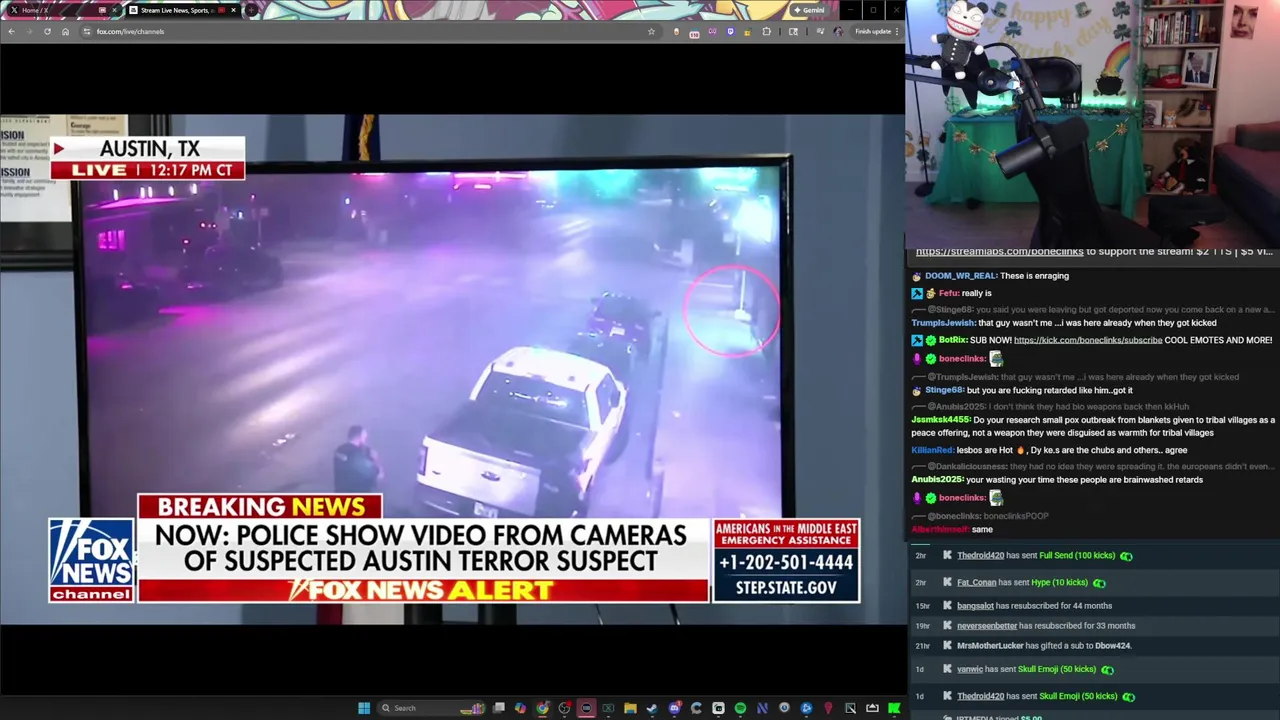This screenshot has height=720, width=1280.
Task: Click the Fefu username in chat
Action: coord(948,293)
